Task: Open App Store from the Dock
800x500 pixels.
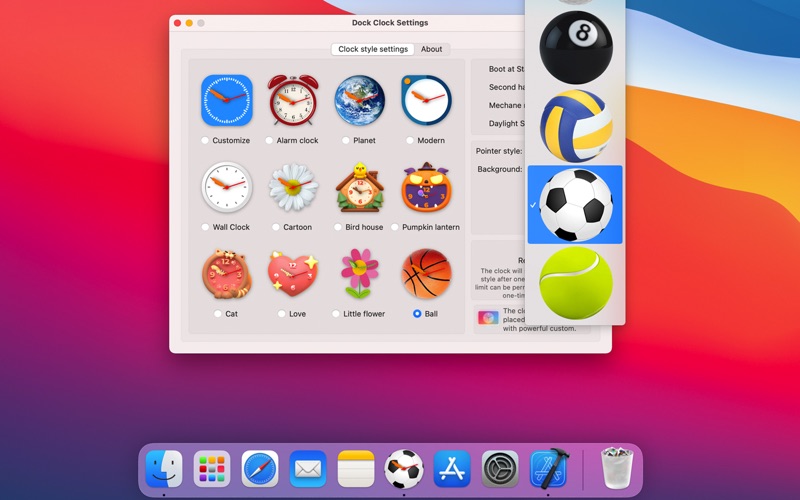Action: 452,469
